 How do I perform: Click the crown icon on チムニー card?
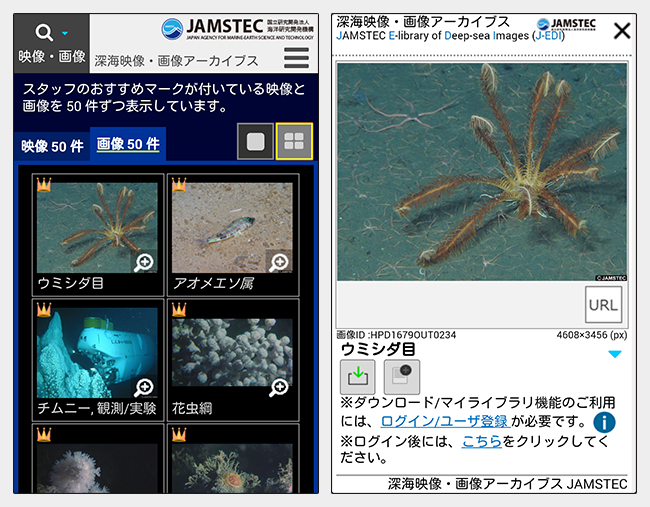tap(44, 309)
